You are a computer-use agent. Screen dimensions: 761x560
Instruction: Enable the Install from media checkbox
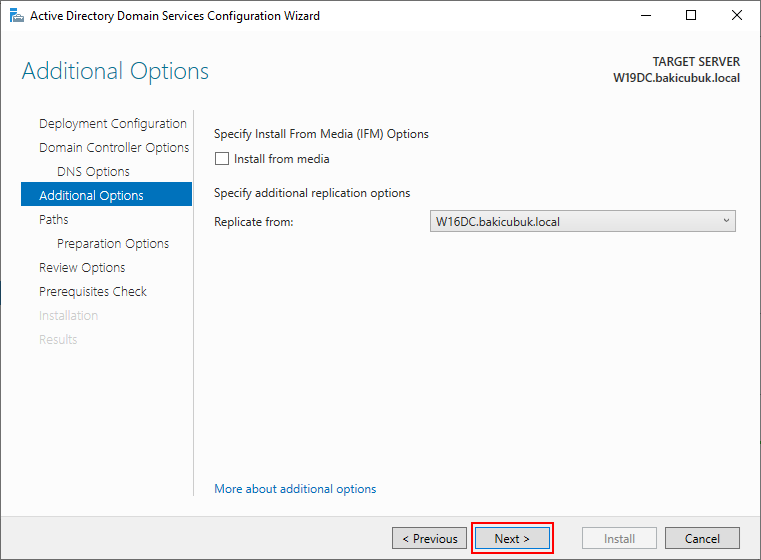coord(222,159)
